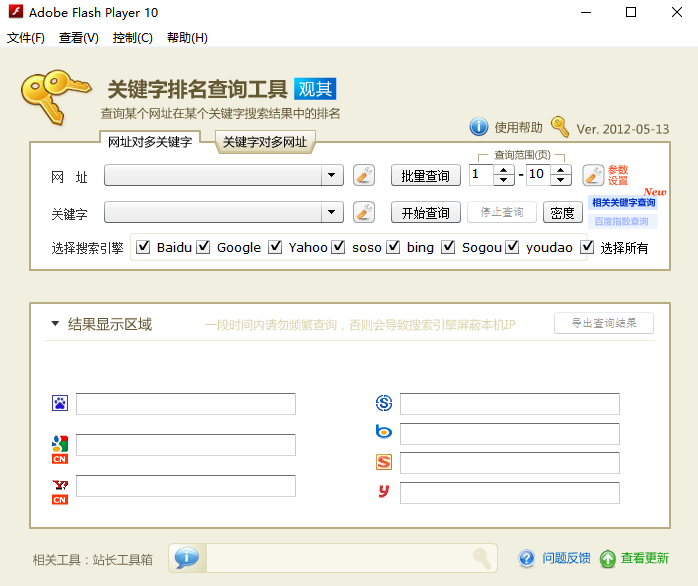698x586 pixels.
Task: Click the Sogou icon in results
Action: point(384,462)
